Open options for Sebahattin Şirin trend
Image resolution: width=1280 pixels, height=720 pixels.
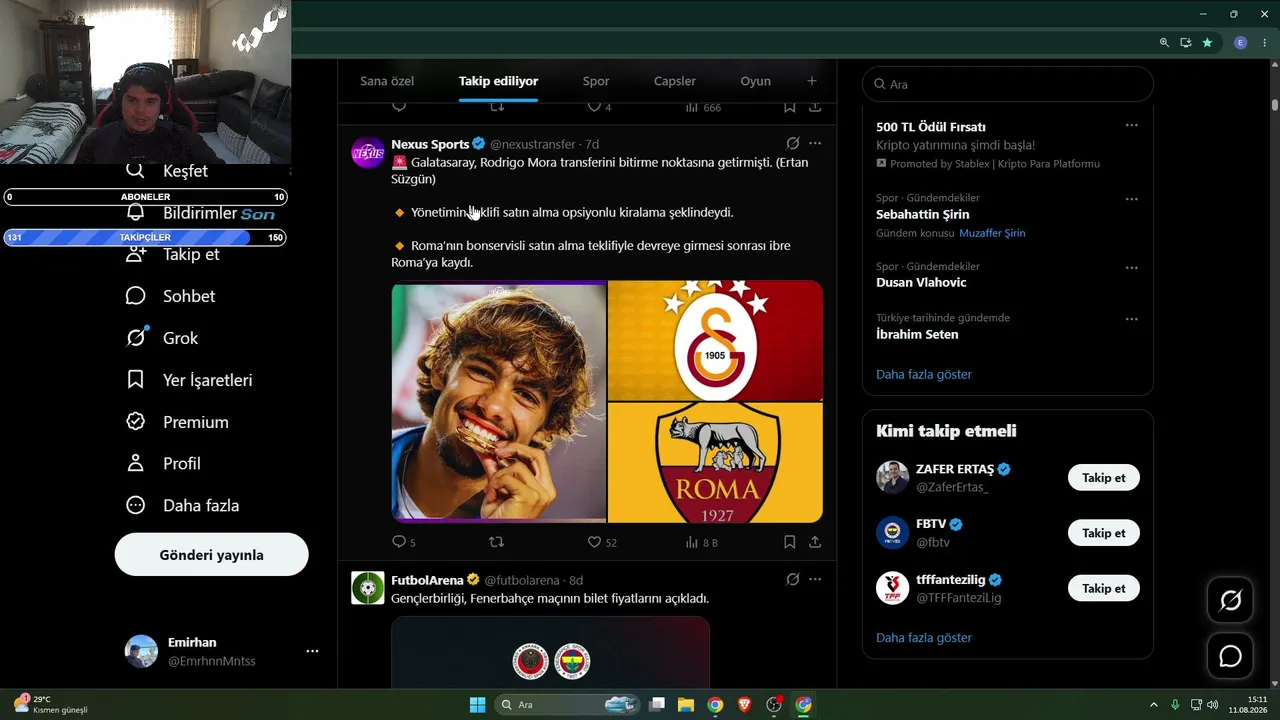(1132, 199)
